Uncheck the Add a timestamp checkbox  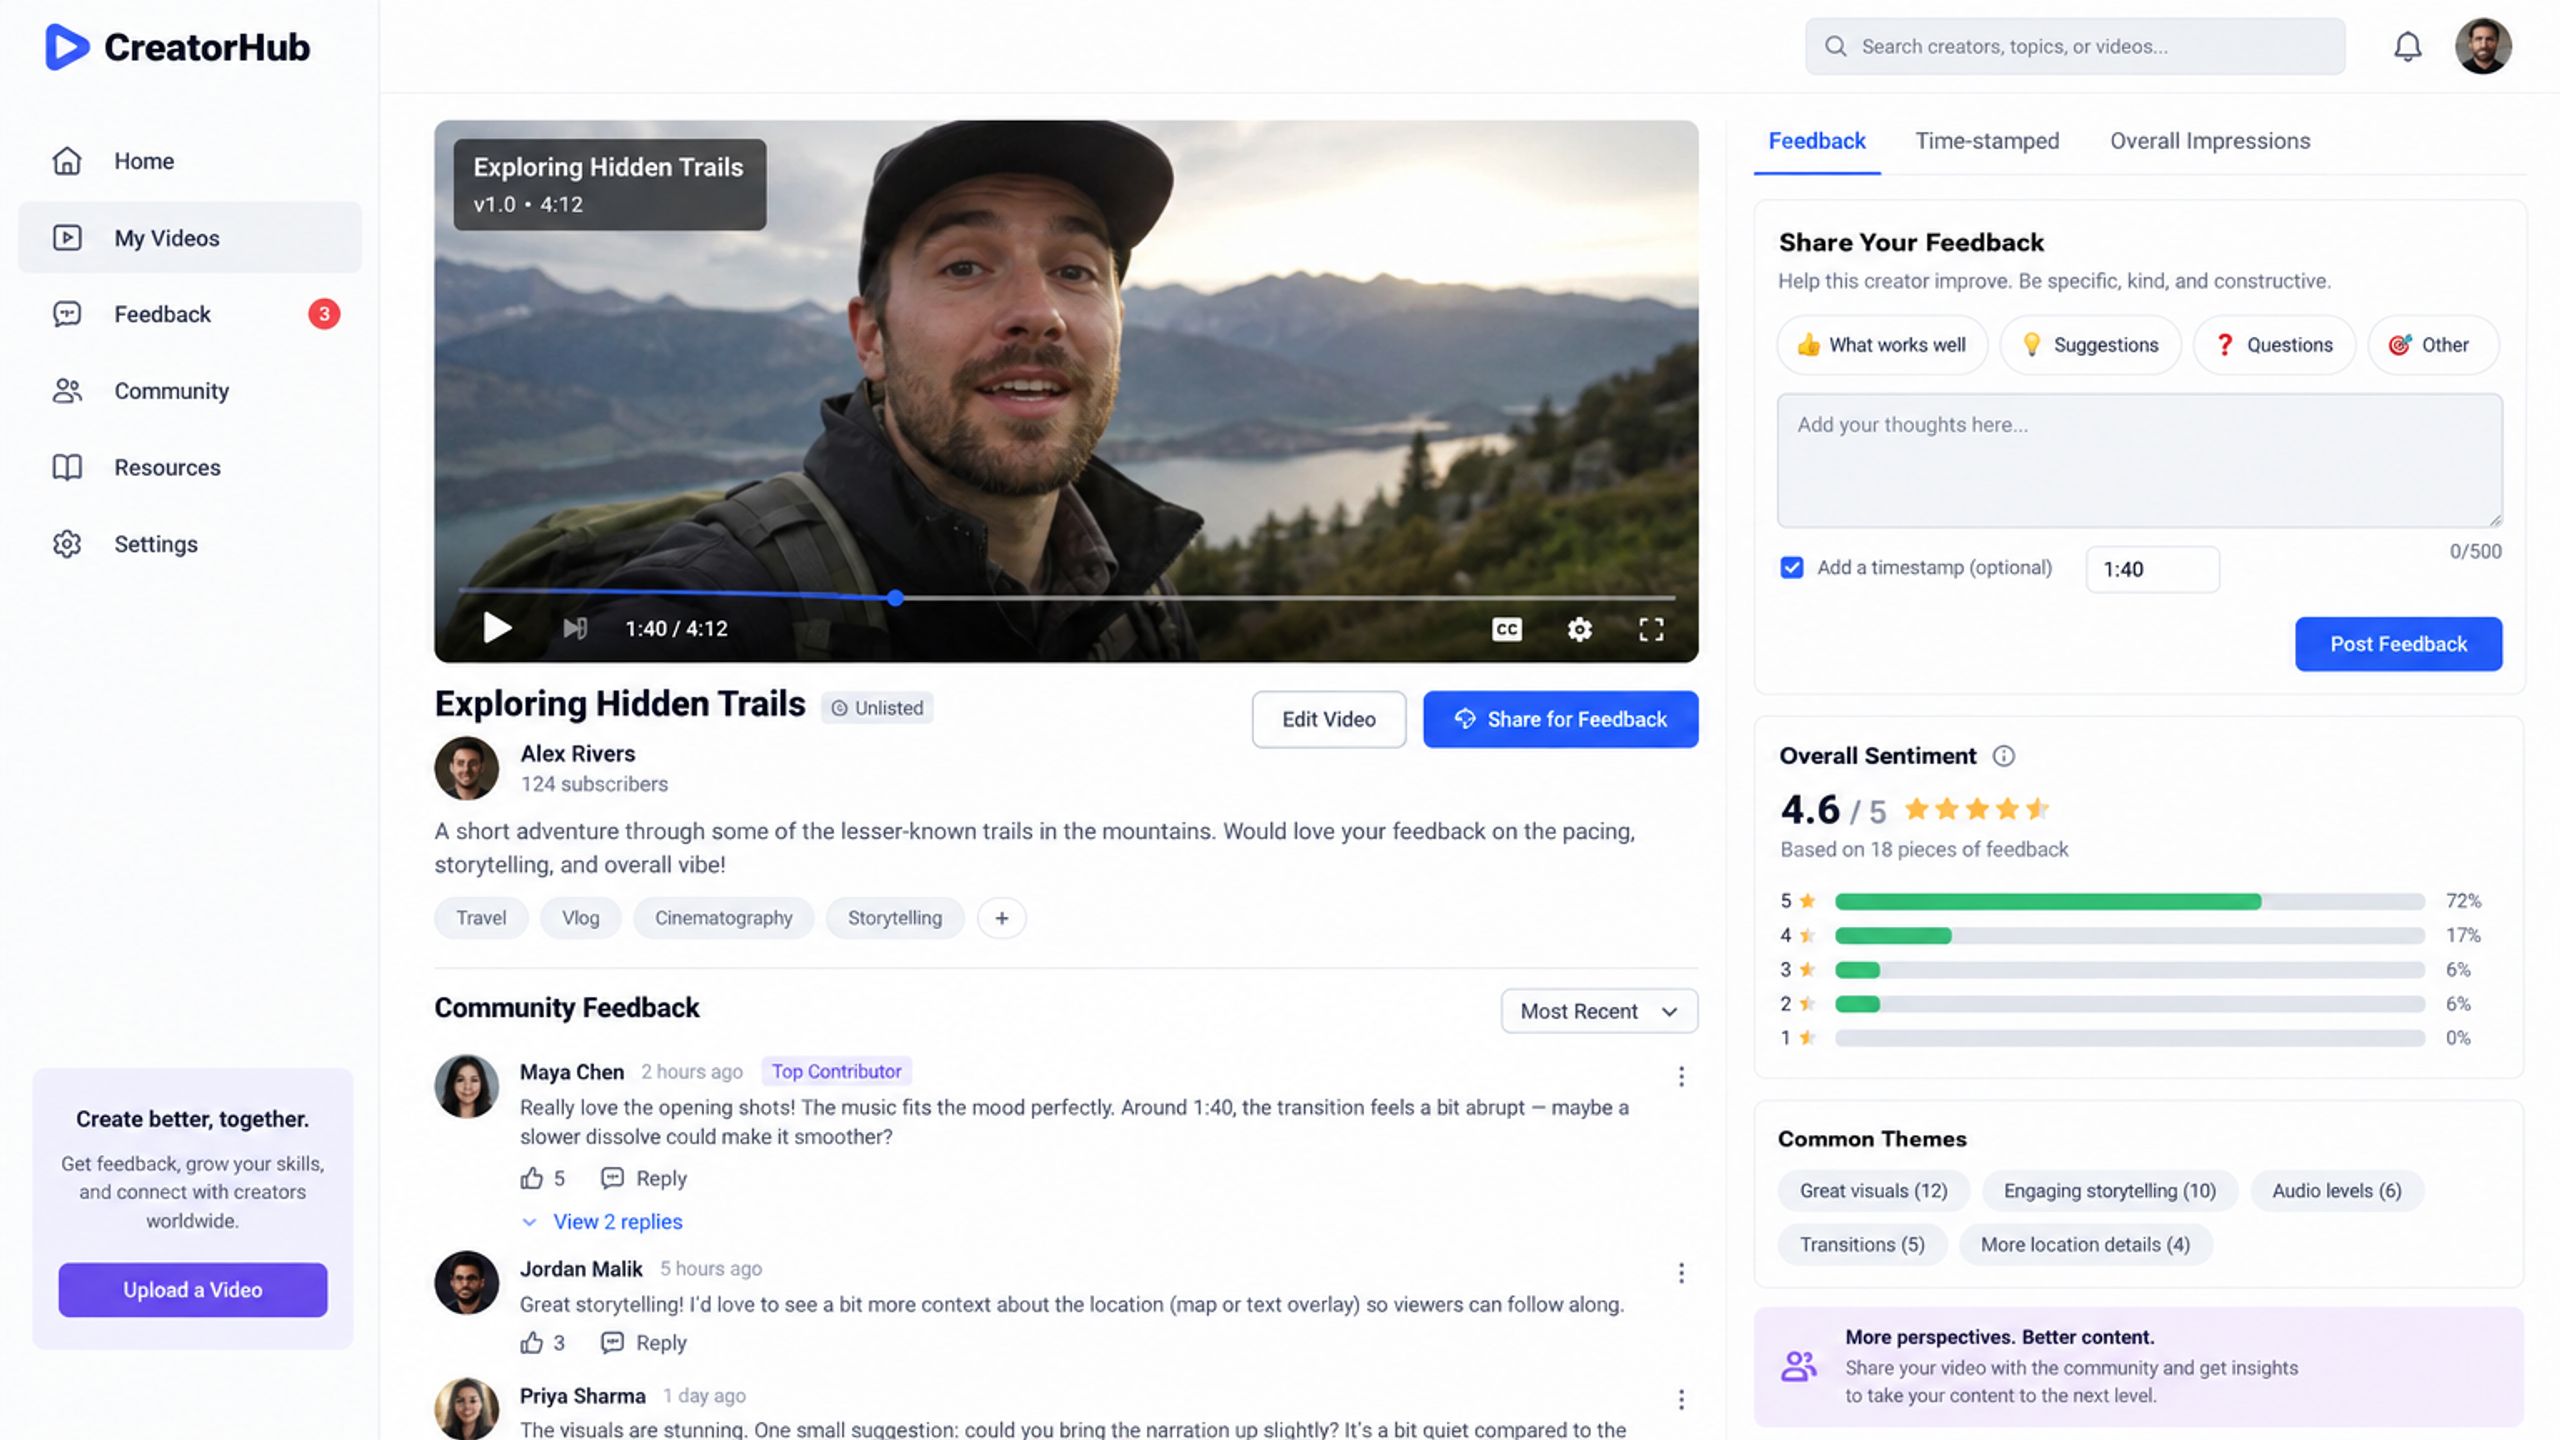pos(1791,568)
